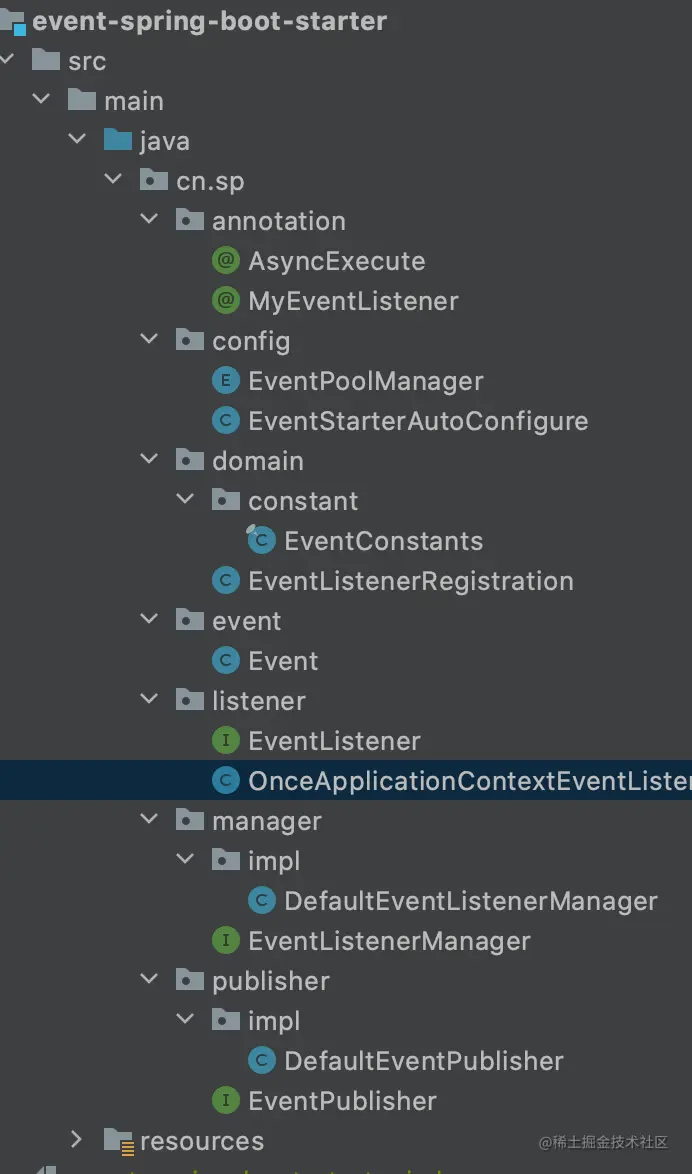The height and width of the screenshot is (1174, 692).
Task: Collapse the impl package under publisher
Action: [184, 1020]
